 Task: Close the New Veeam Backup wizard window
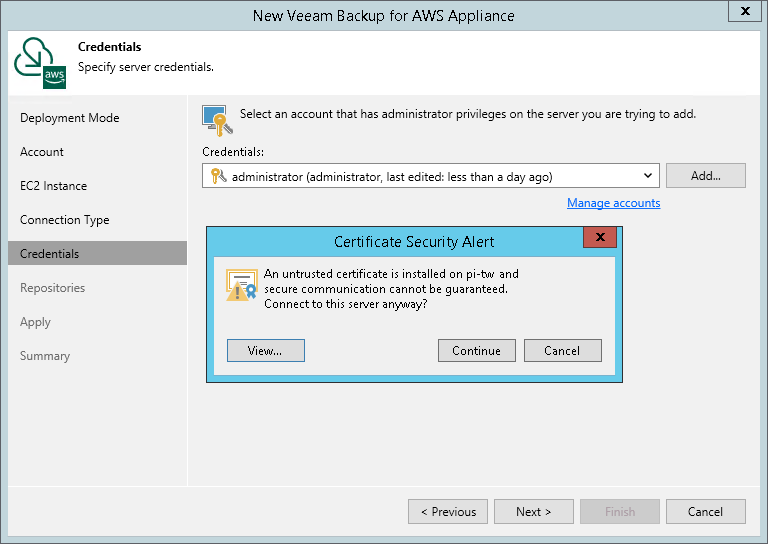point(745,12)
